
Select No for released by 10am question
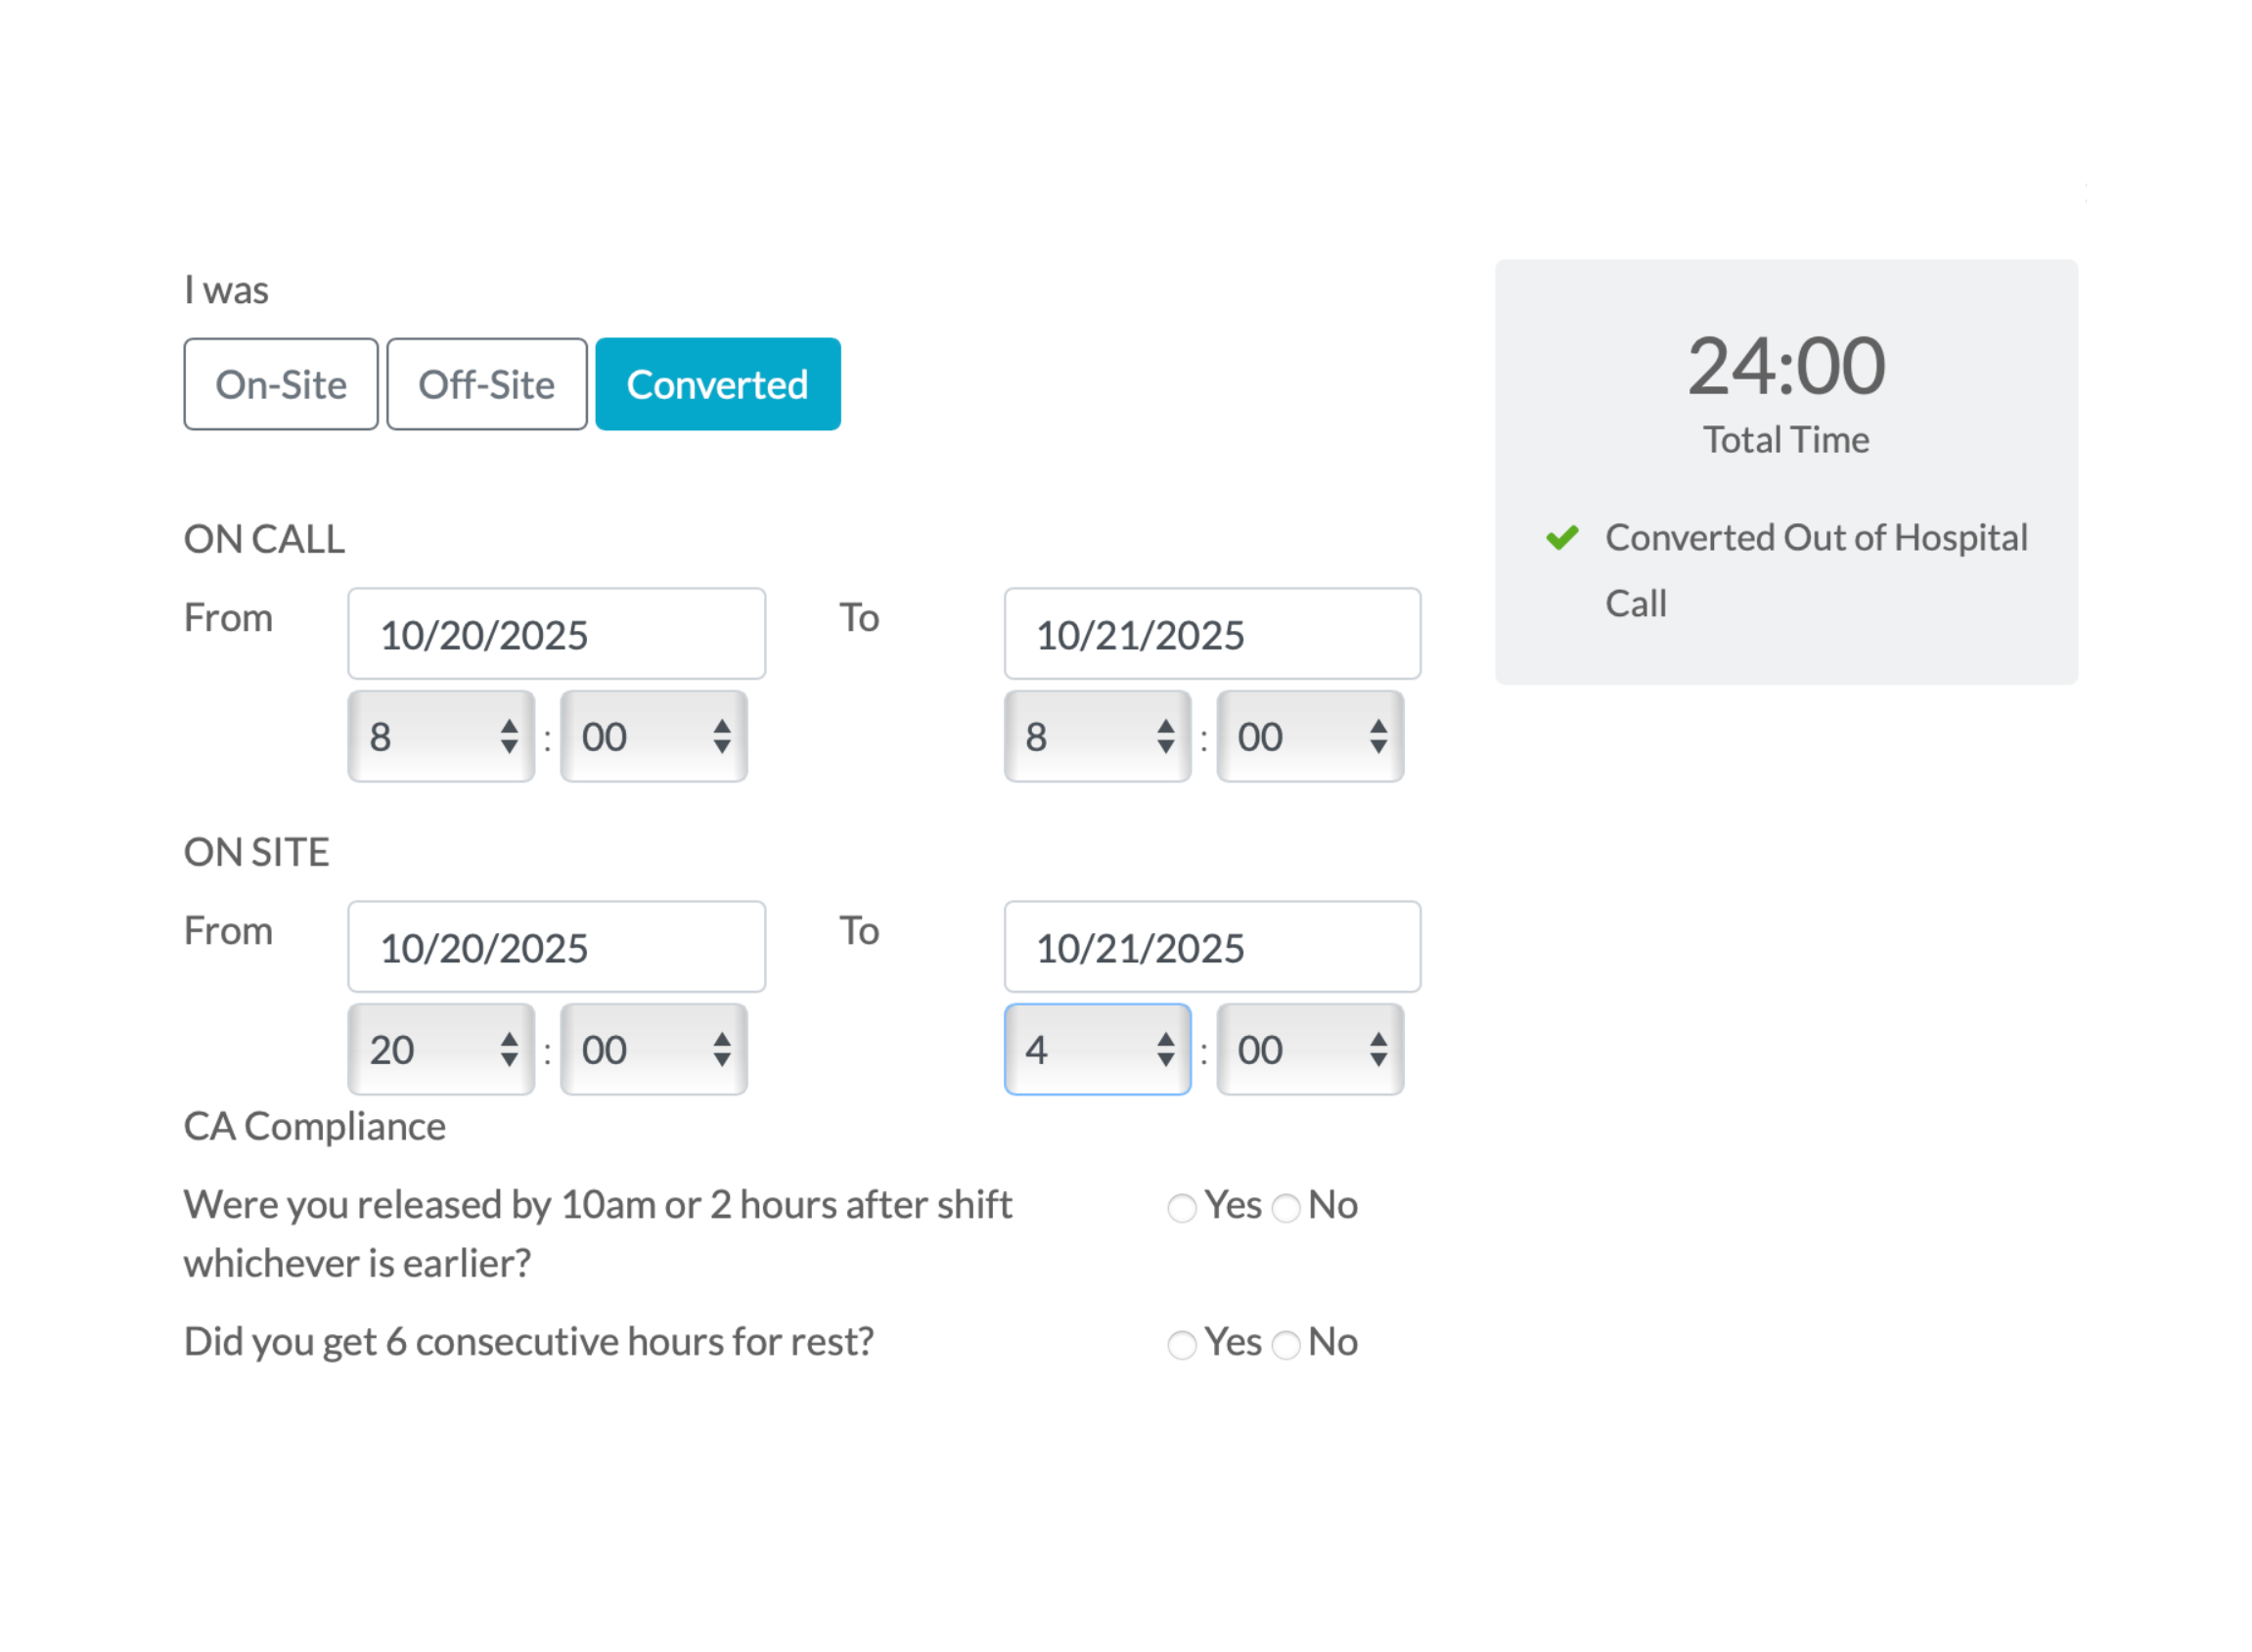click(x=1285, y=1208)
